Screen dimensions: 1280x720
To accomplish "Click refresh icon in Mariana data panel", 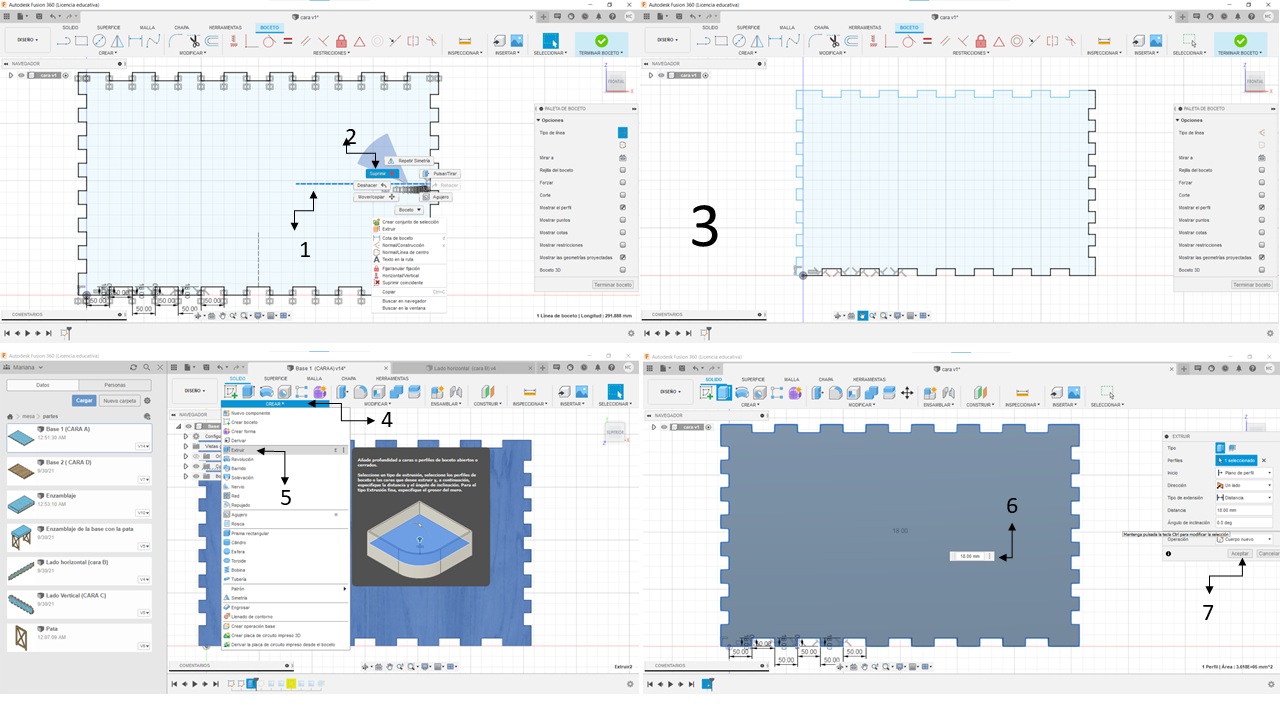I will (x=134, y=366).
